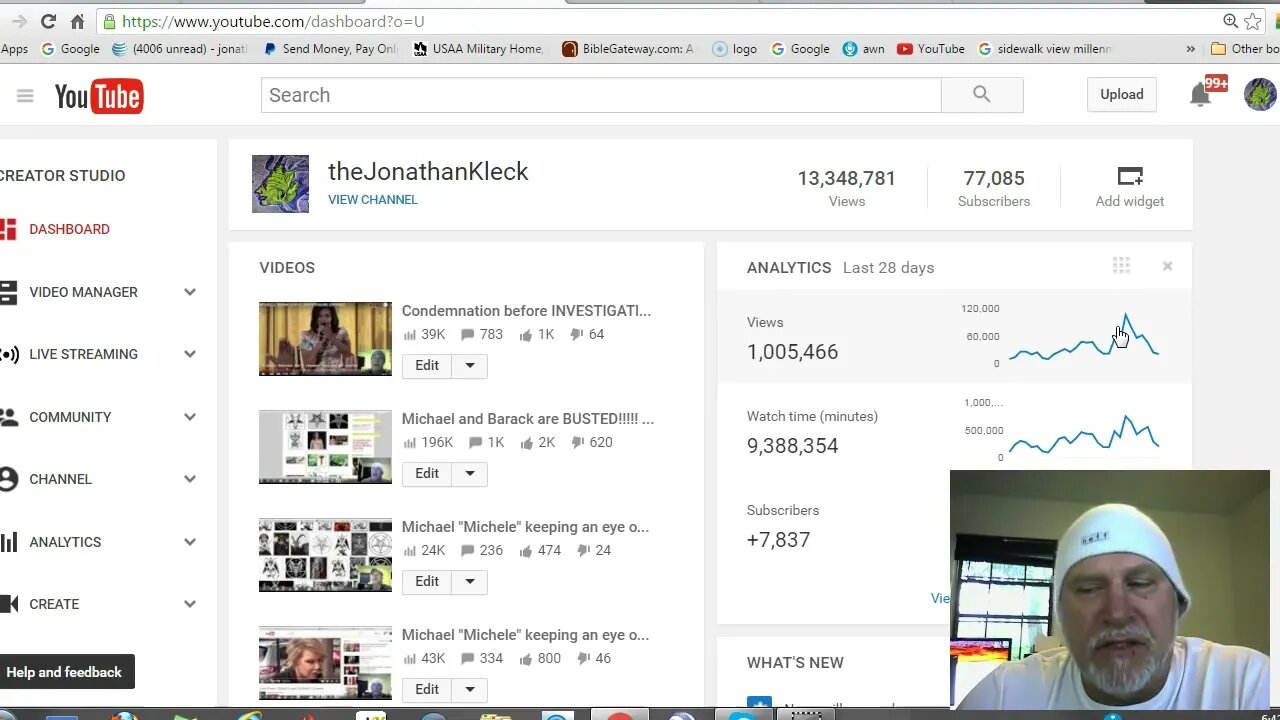Click the Dashboard sidebar icon
This screenshot has height=720, width=1280.
pos(8,229)
